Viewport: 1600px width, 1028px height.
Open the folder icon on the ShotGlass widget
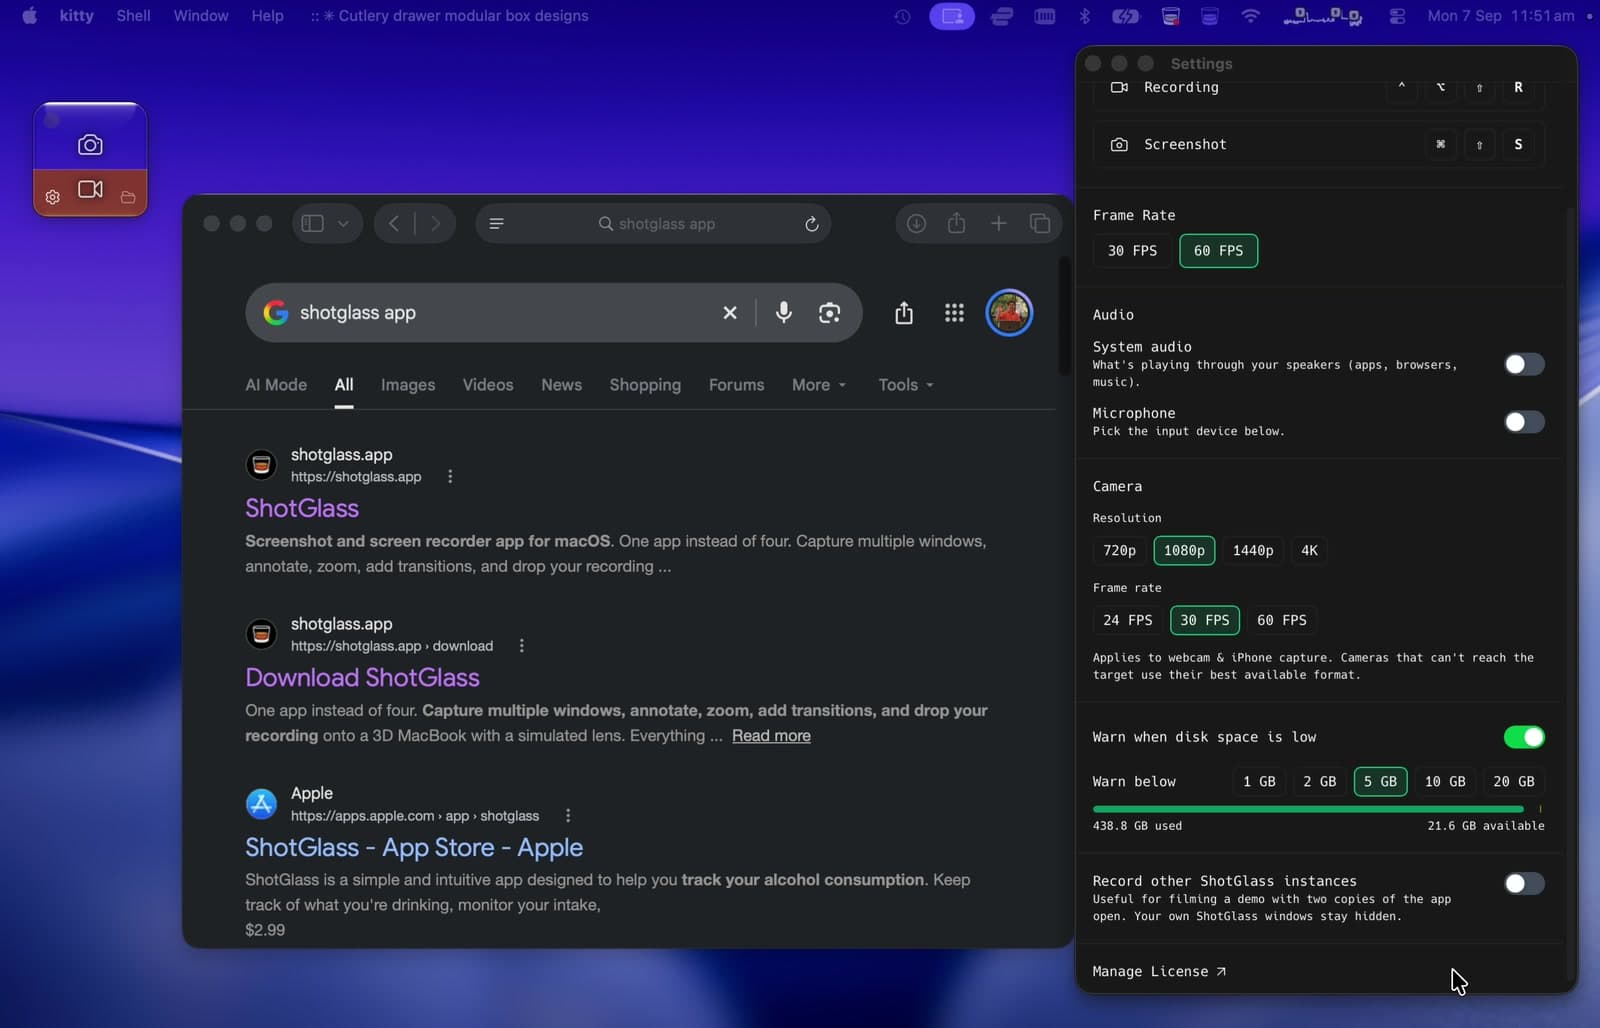click(128, 197)
